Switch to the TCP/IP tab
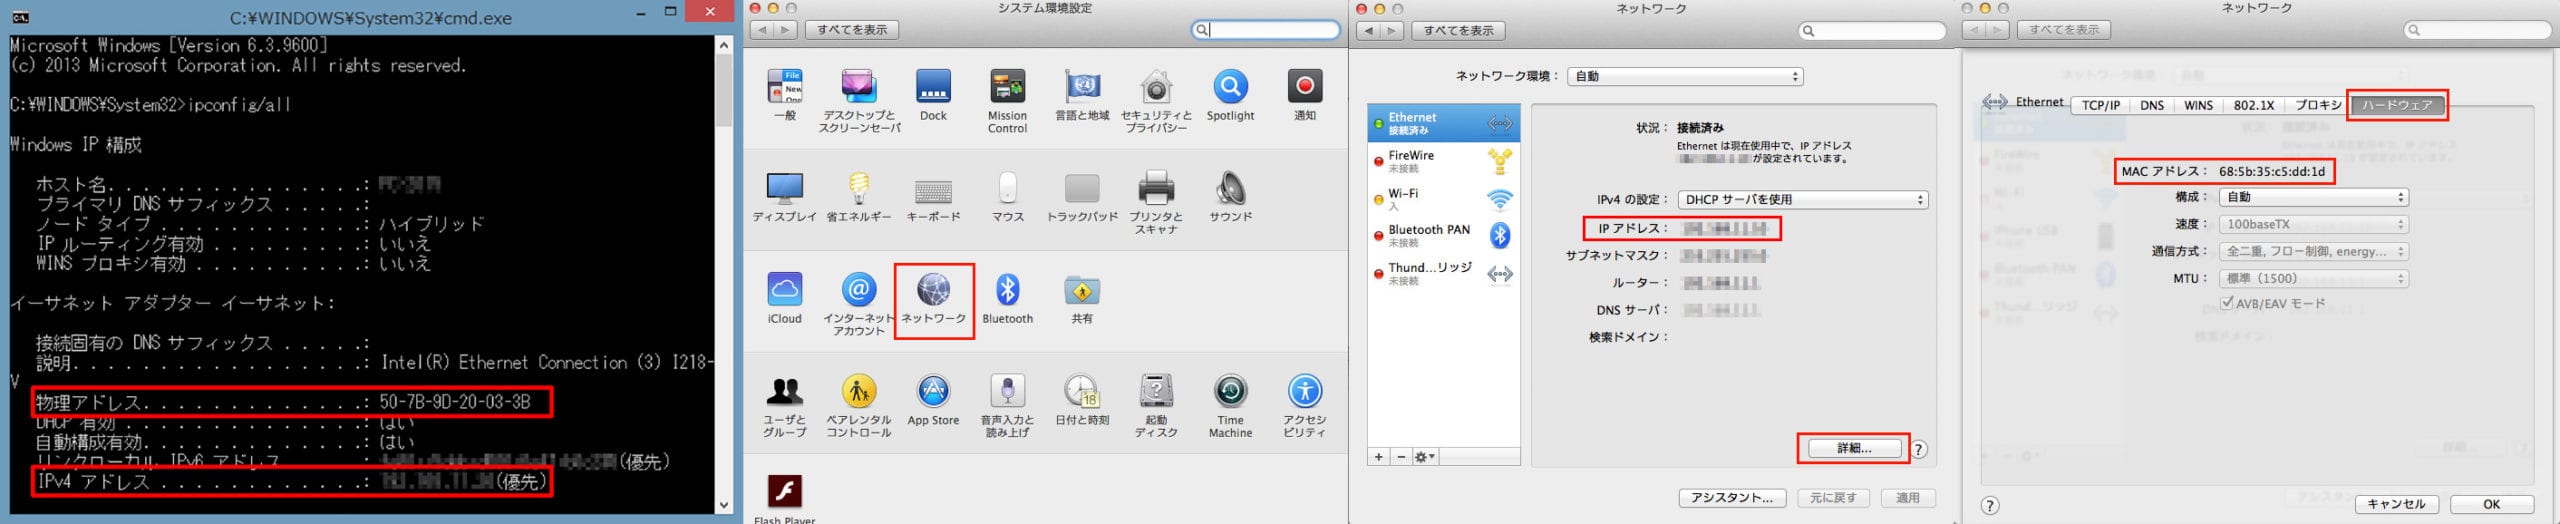Viewport: 2560px width, 524px height. point(2100,105)
